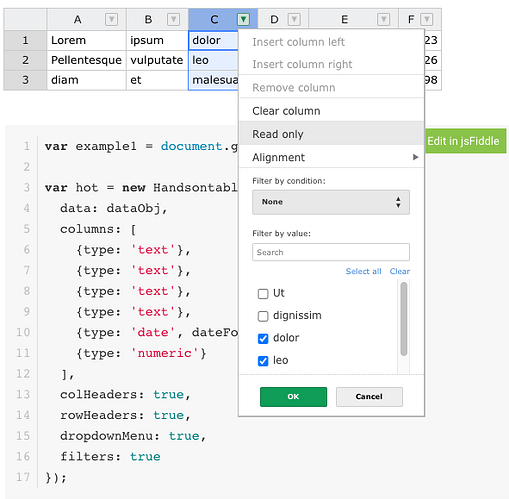Select Clear column option
The image size is (509, 499).
point(332,111)
